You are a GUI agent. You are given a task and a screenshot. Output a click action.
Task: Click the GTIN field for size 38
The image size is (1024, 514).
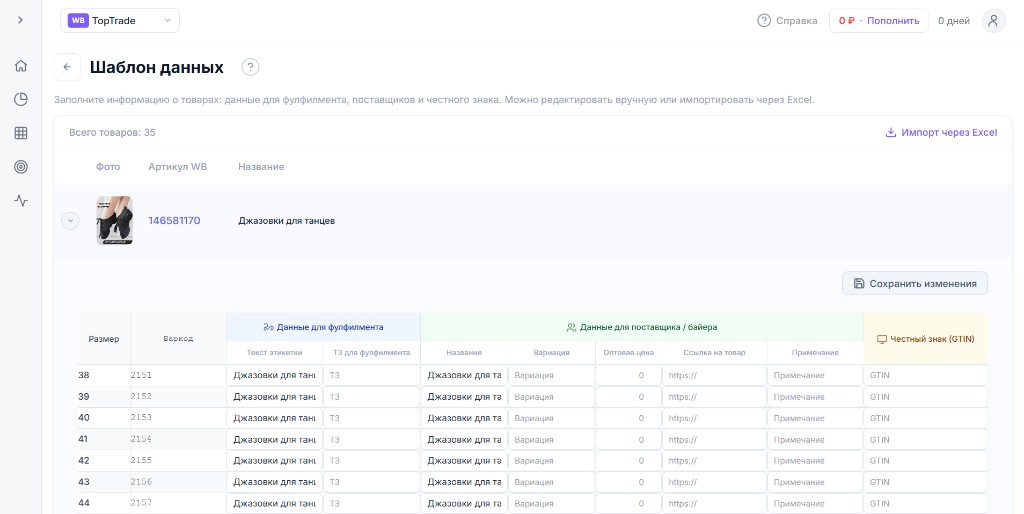point(925,376)
